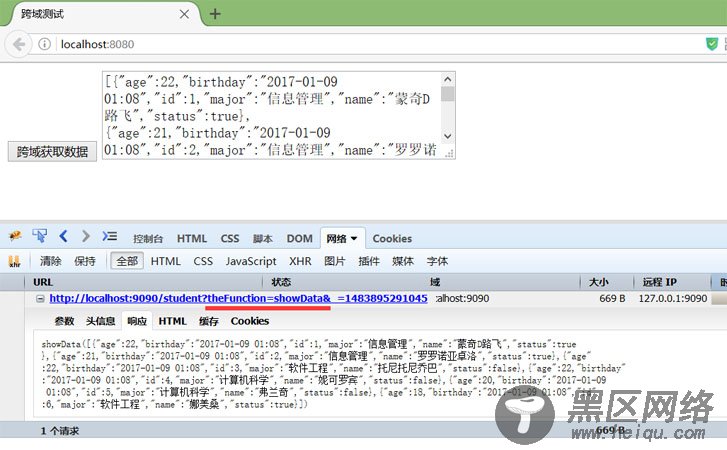Viewport: 727px width, 450px height.
Task: Click the Firebug forward arrow
Action: pyautogui.click(x=86, y=236)
